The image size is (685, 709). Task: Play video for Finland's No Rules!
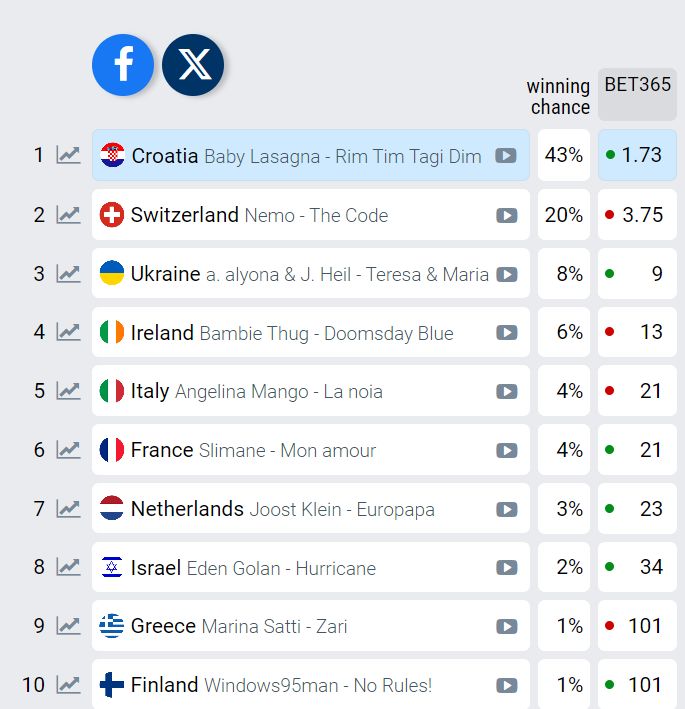[506, 685]
